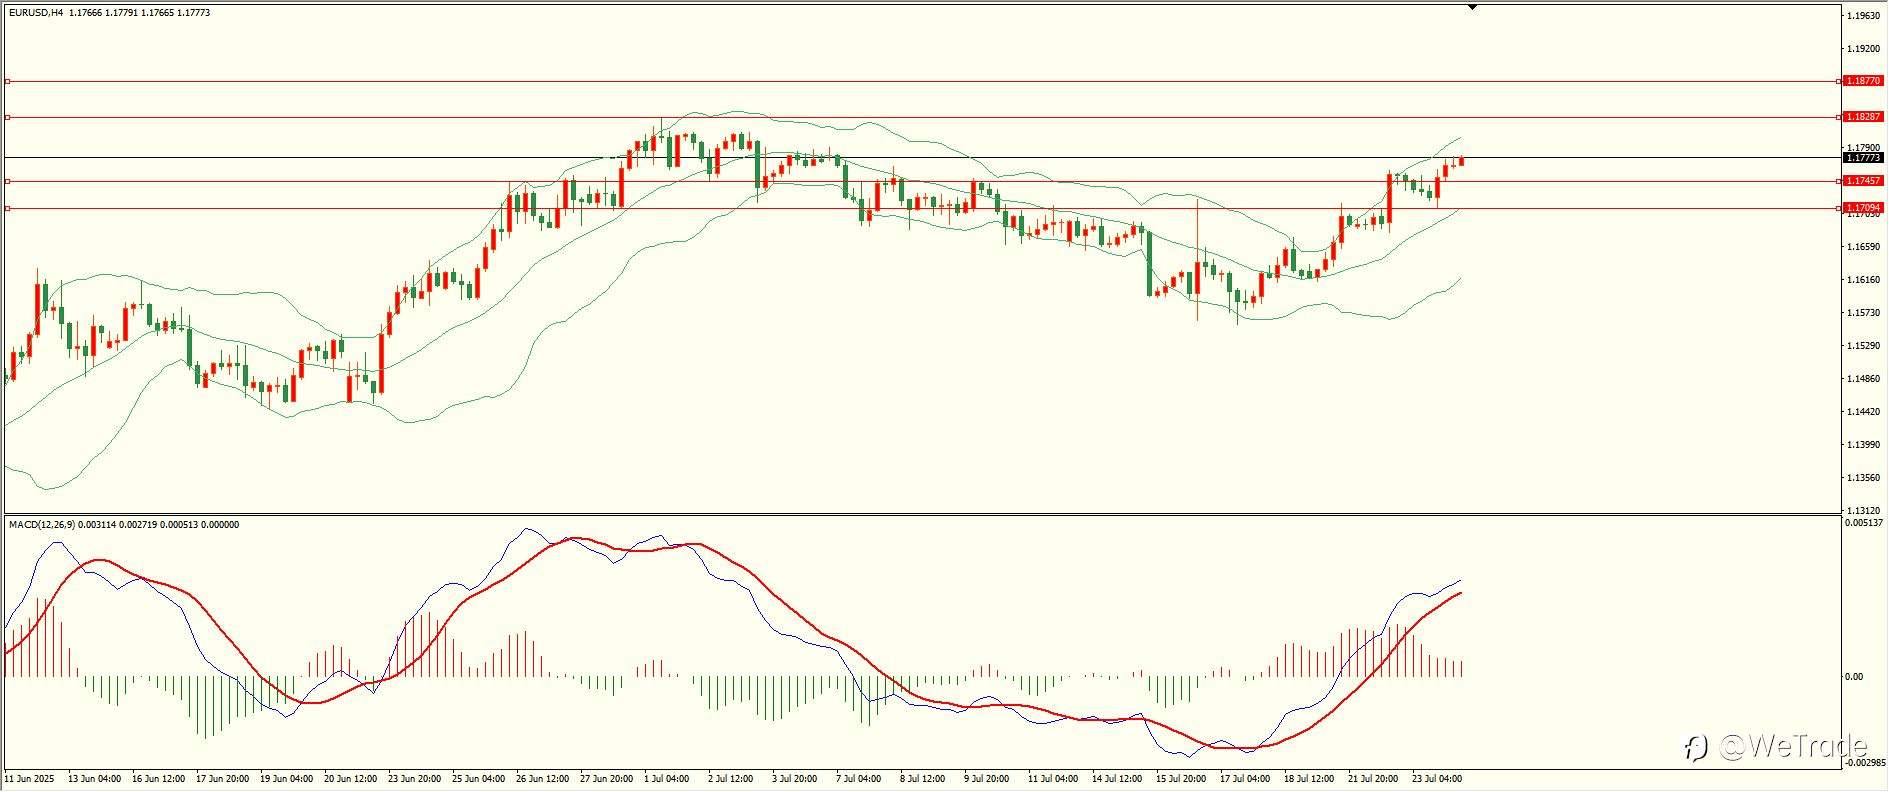
Task: Click the 25 Jun 04:00 time label
Action: point(479,779)
